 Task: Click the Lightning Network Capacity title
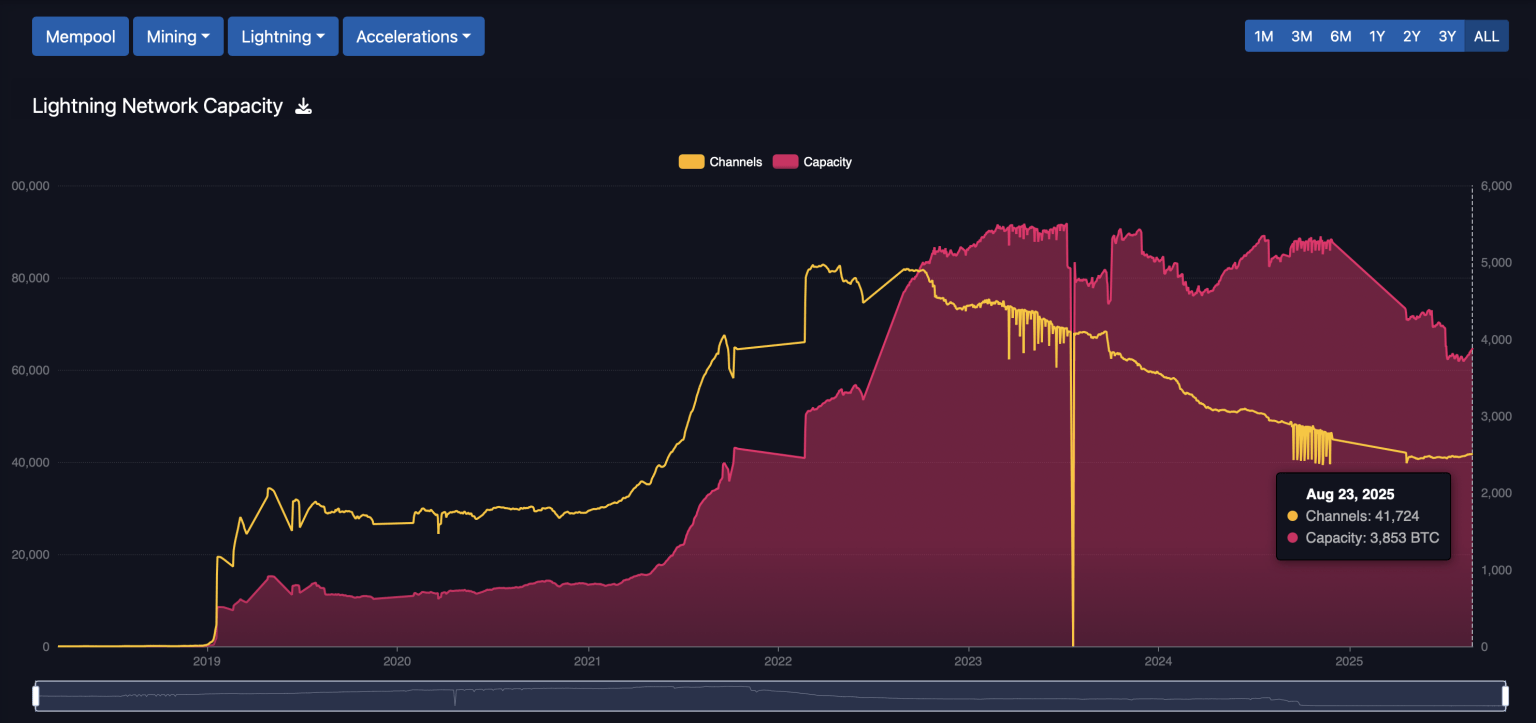click(x=157, y=105)
